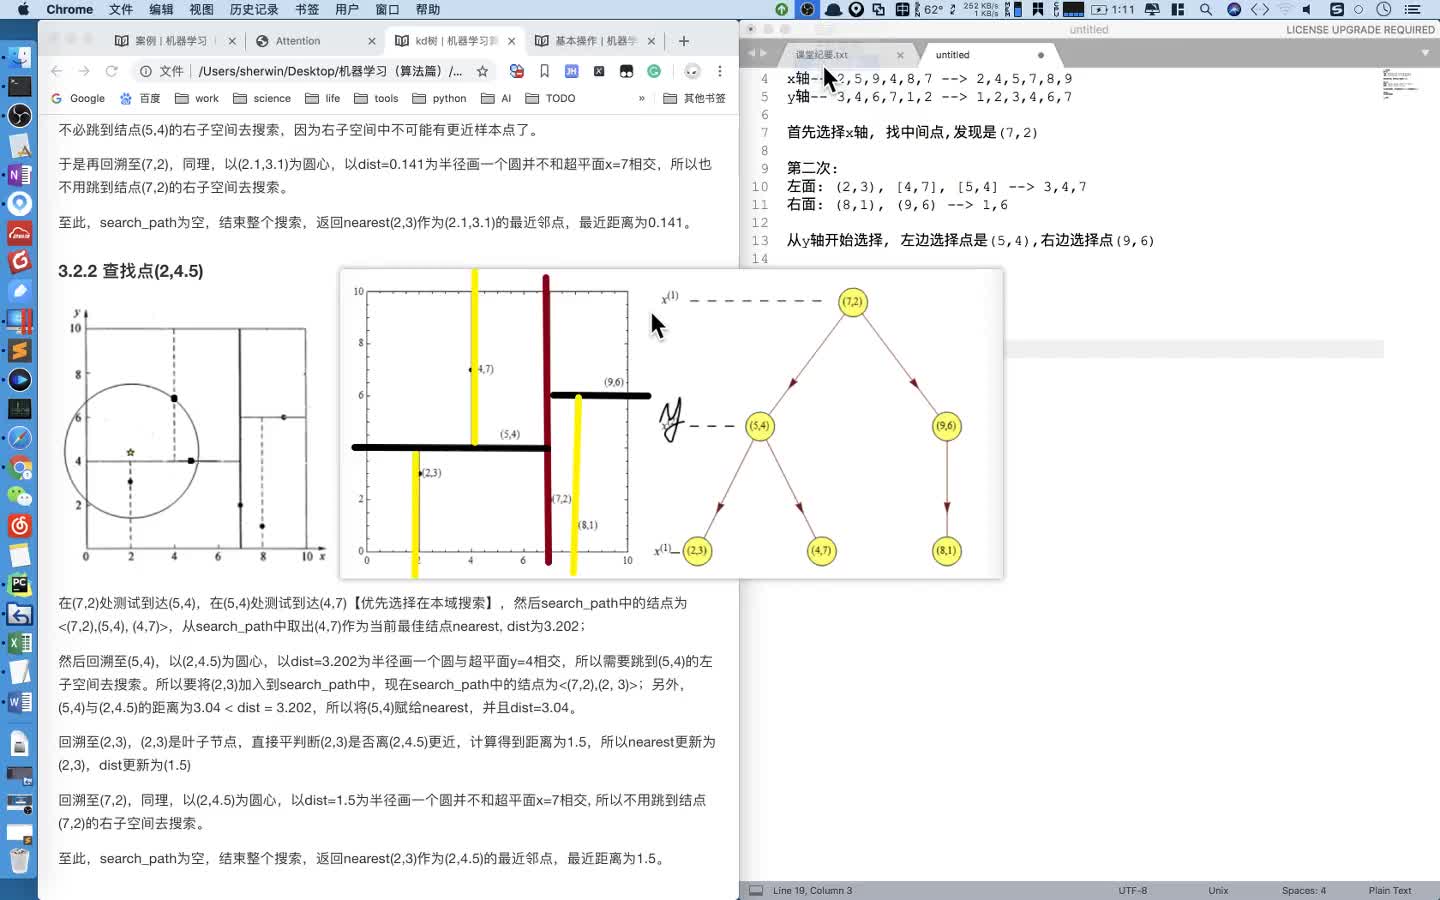
Task: Launch OBS from the dock
Action: (19, 116)
